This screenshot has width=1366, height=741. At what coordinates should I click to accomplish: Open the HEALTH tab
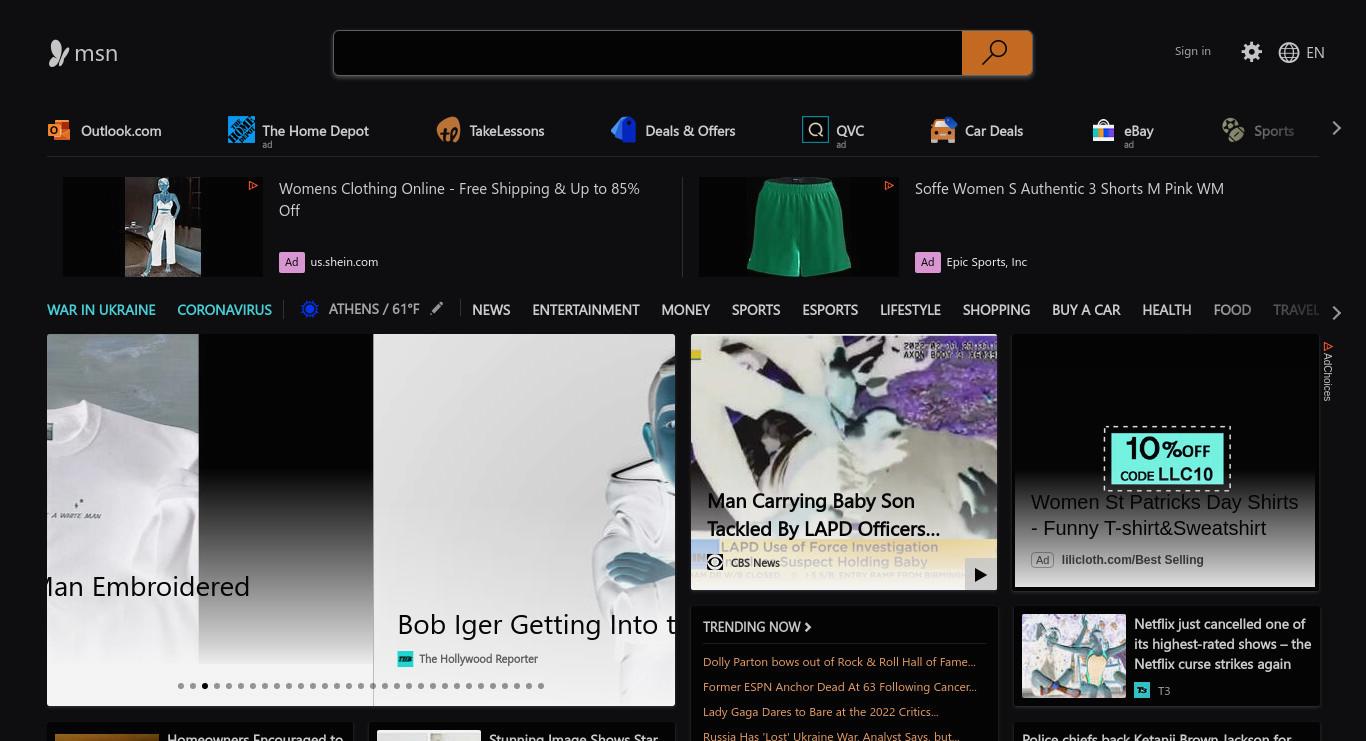pyautogui.click(x=1167, y=310)
